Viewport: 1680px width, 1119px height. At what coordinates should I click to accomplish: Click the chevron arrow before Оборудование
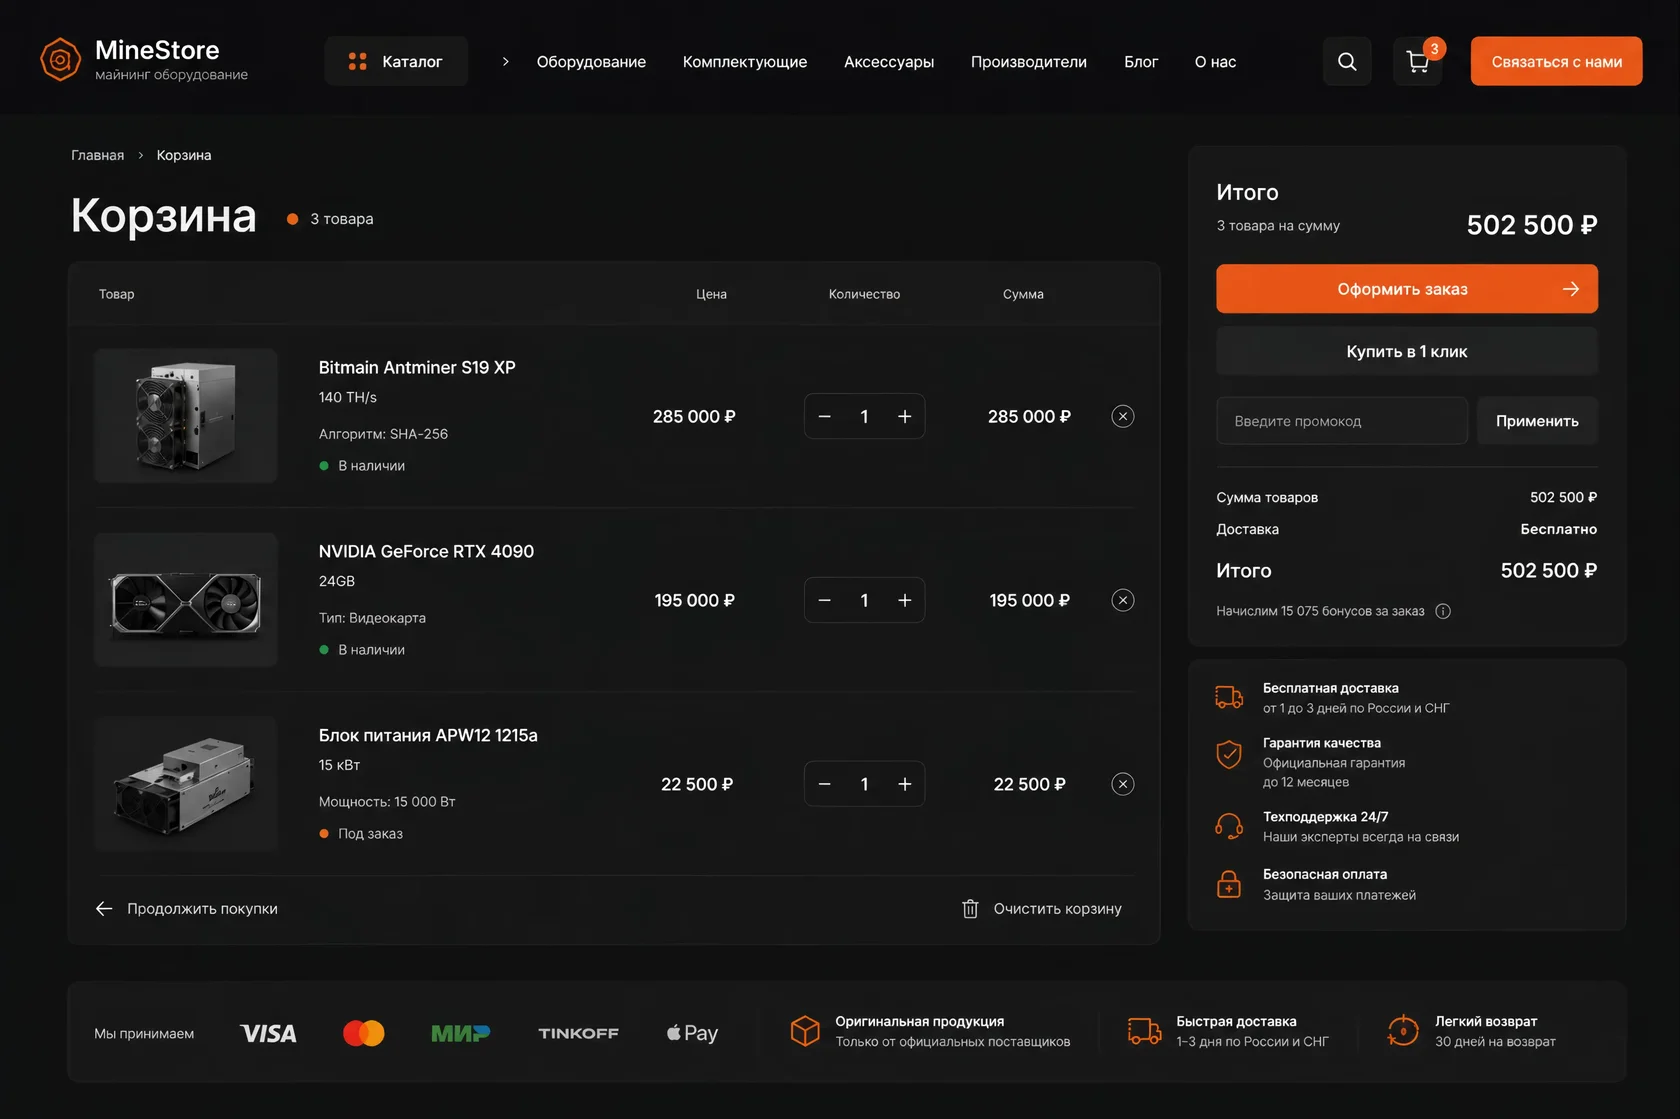pos(506,61)
